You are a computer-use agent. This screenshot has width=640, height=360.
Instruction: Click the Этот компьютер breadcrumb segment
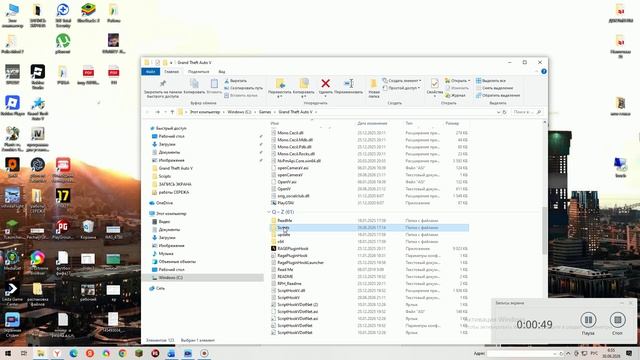point(205,112)
